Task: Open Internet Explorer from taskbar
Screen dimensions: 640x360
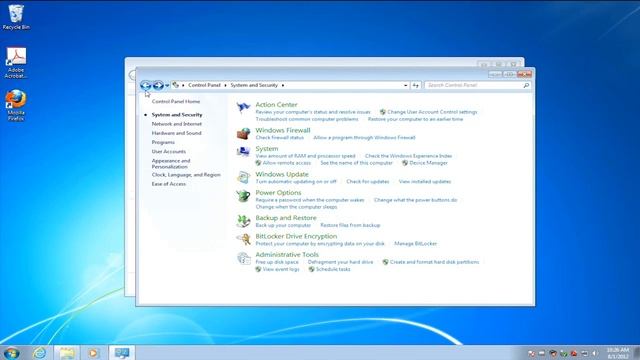Action: click(x=40, y=353)
